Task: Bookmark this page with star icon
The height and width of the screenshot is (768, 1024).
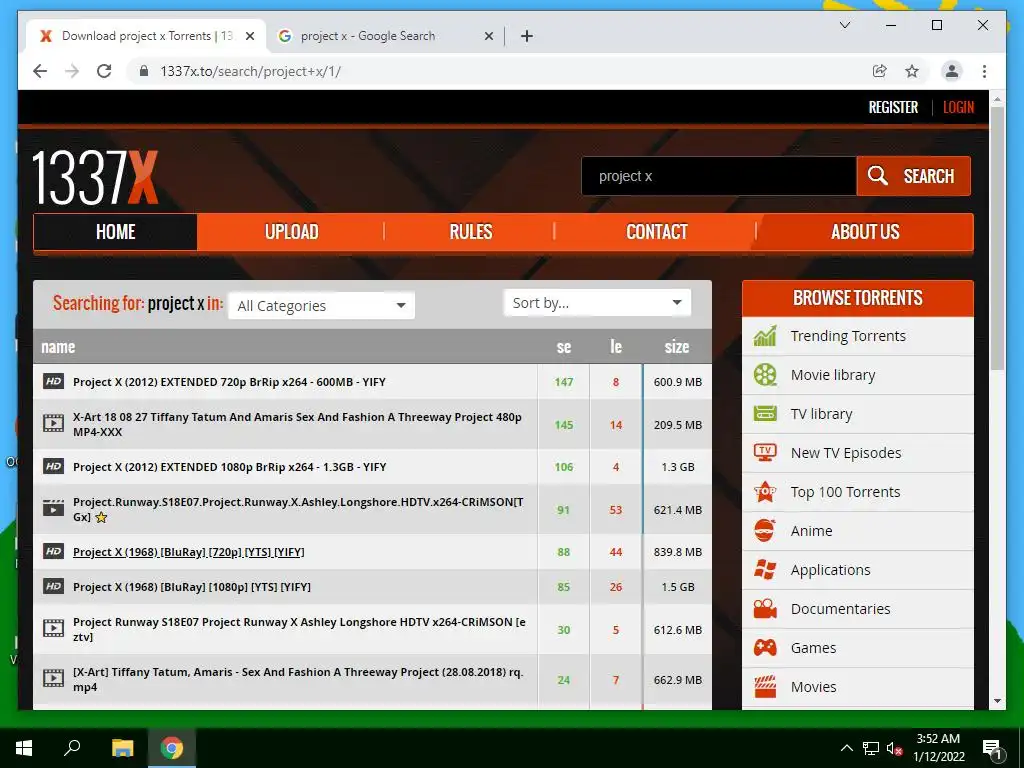Action: coord(912,71)
